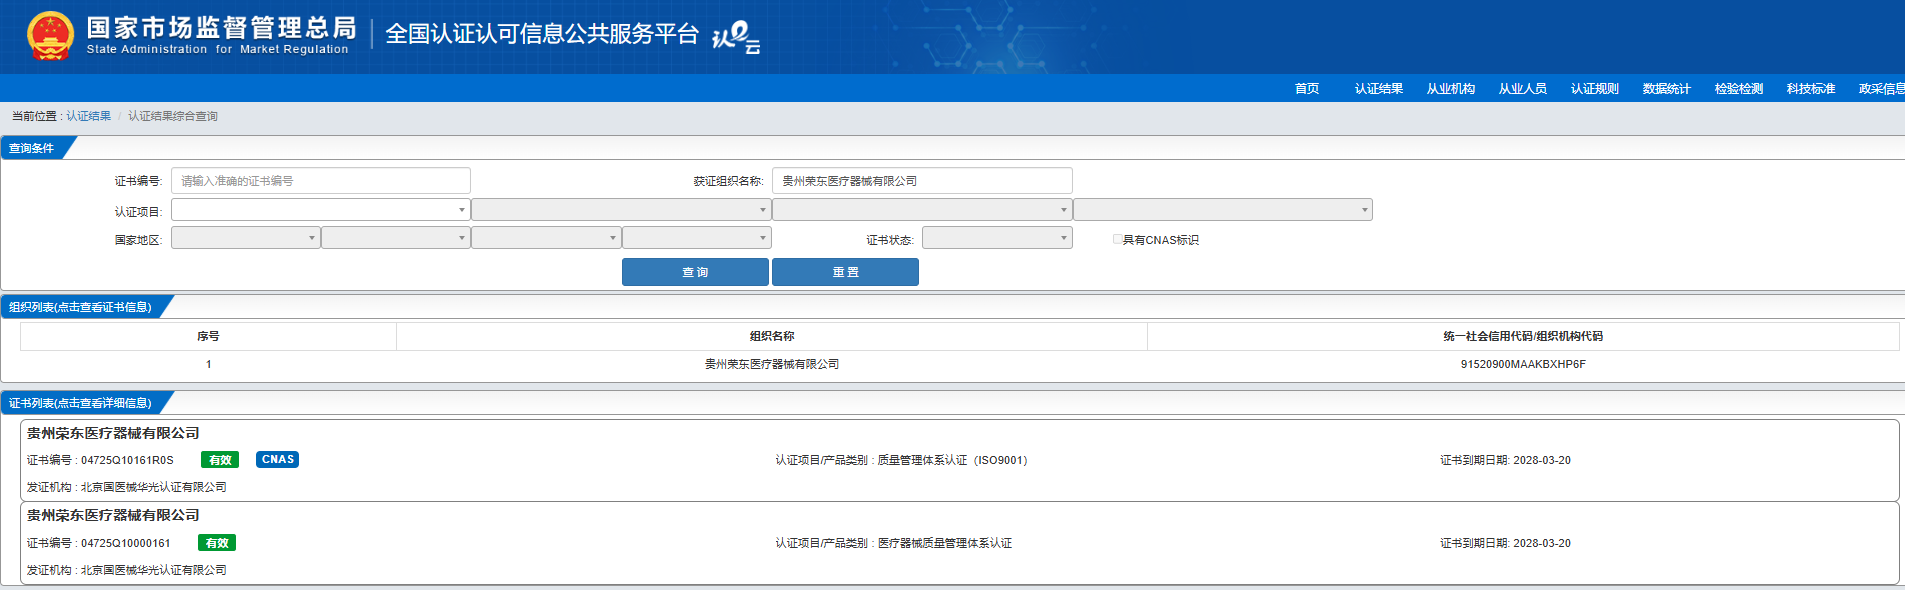Image resolution: width=1905 pixels, height=590 pixels.
Task: Open the 证书状态 dropdown
Action: click(997, 238)
